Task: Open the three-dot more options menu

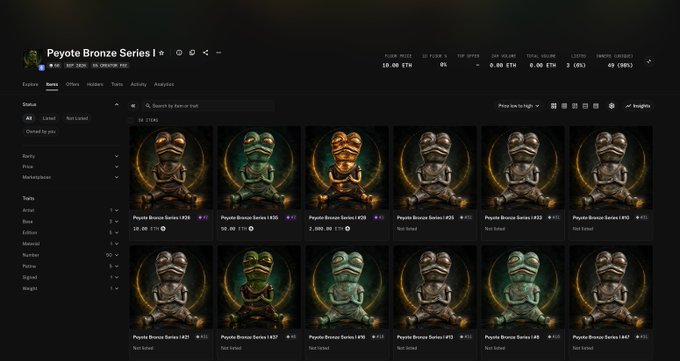Action: coord(219,53)
